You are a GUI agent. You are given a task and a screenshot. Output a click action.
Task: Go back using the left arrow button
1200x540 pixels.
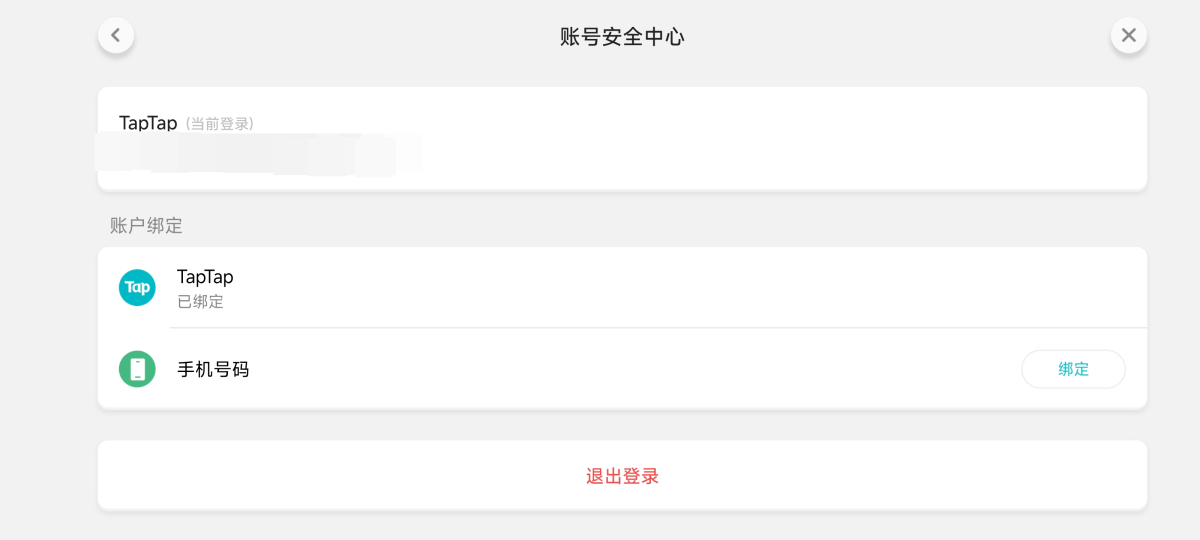[x=116, y=36]
